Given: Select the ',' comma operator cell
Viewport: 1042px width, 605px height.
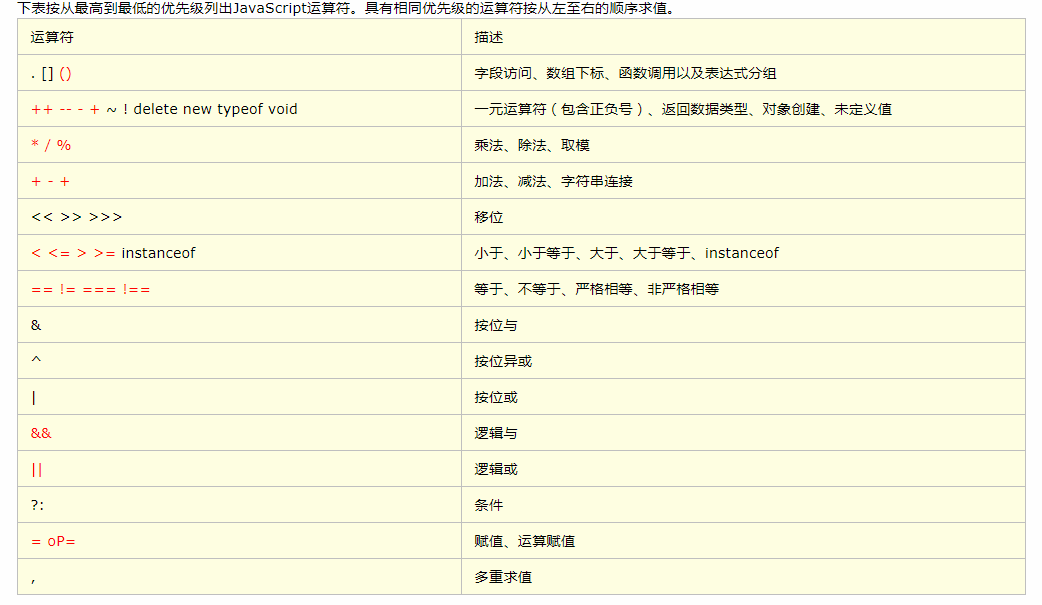Looking at the screenshot, I should tap(239, 576).
